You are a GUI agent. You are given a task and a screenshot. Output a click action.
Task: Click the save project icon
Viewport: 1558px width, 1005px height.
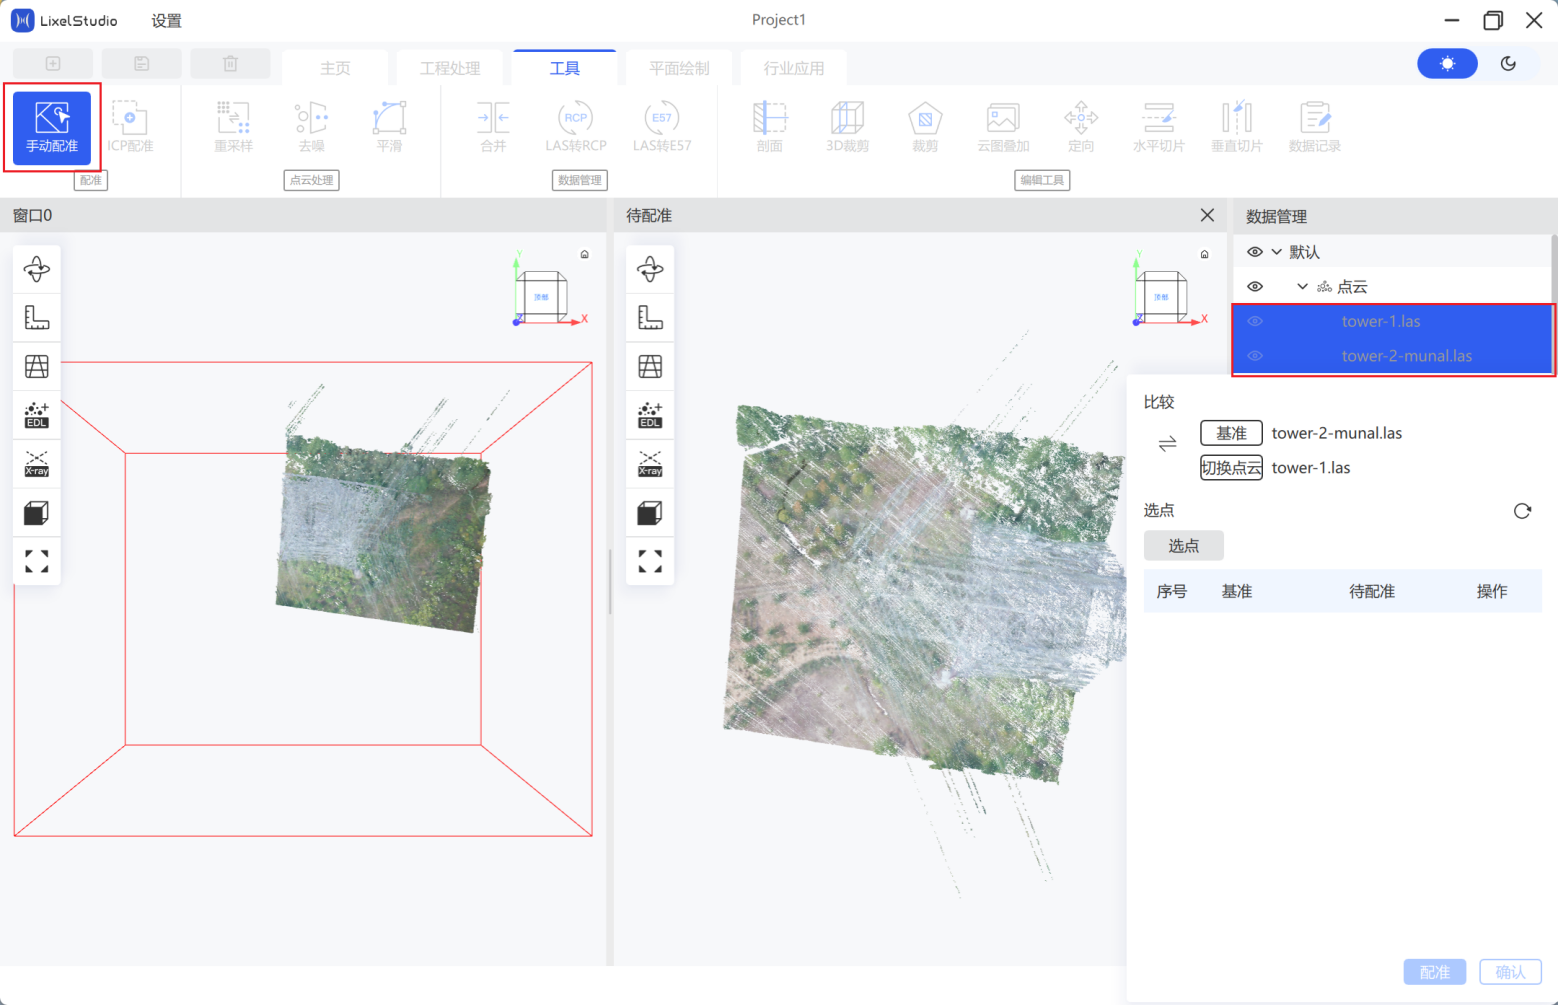pos(142,64)
